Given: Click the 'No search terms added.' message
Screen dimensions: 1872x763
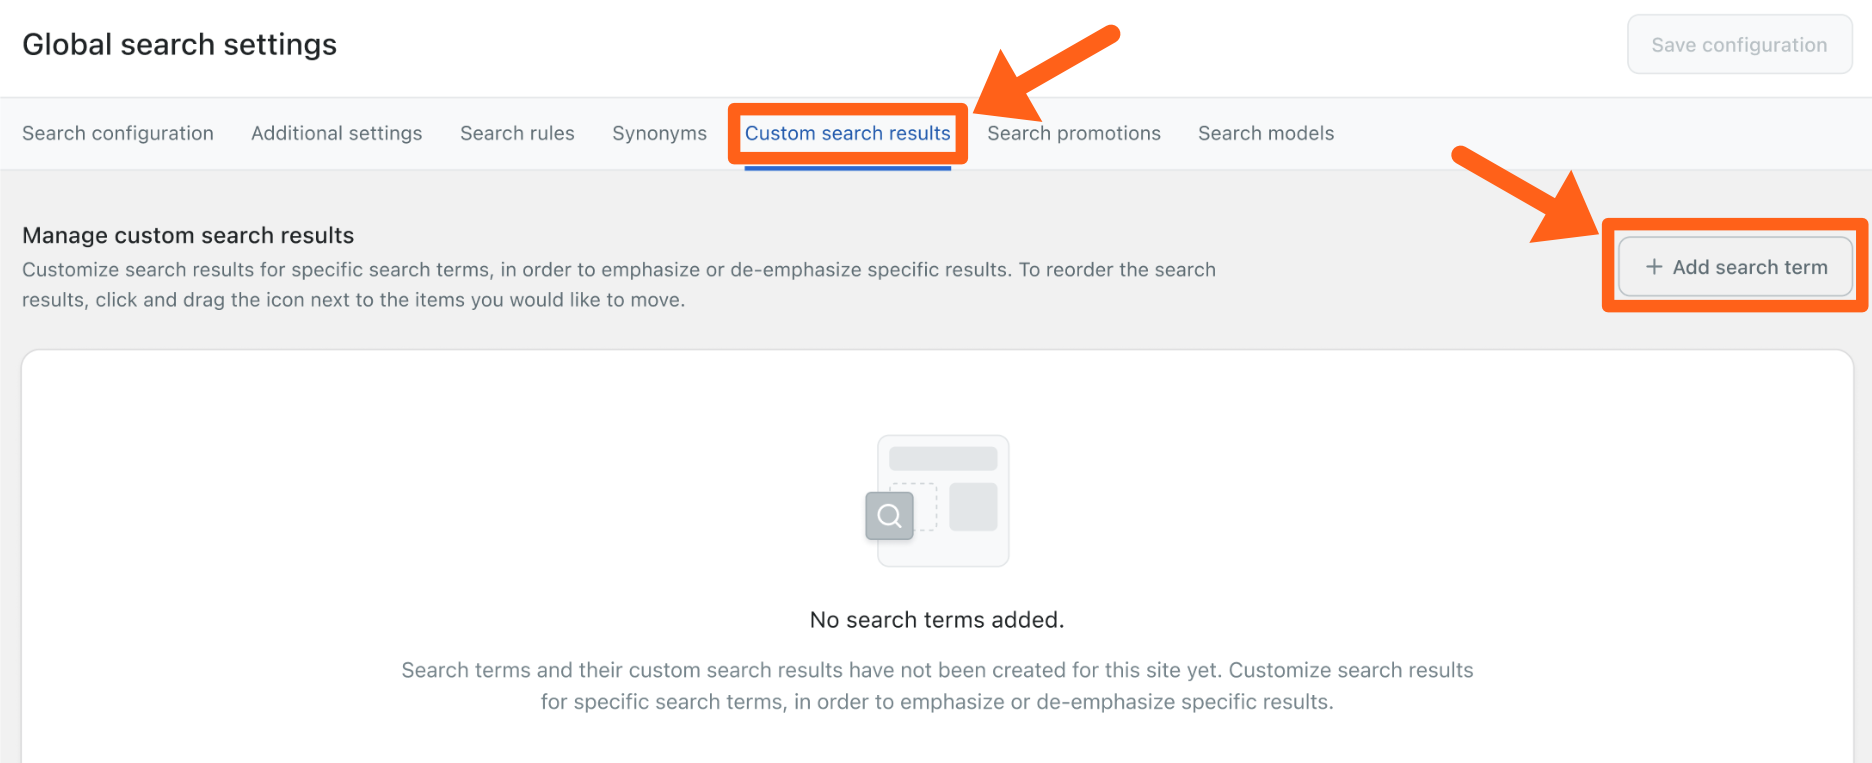Looking at the screenshot, I should point(937,620).
